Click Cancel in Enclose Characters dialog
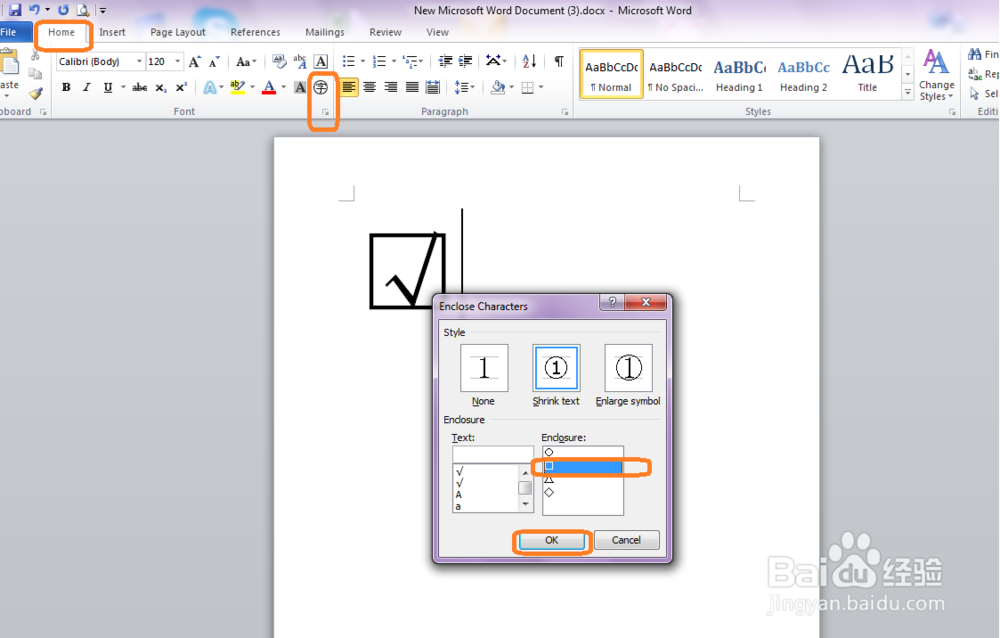This screenshot has height=638, width=1000. click(x=626, y=540)
